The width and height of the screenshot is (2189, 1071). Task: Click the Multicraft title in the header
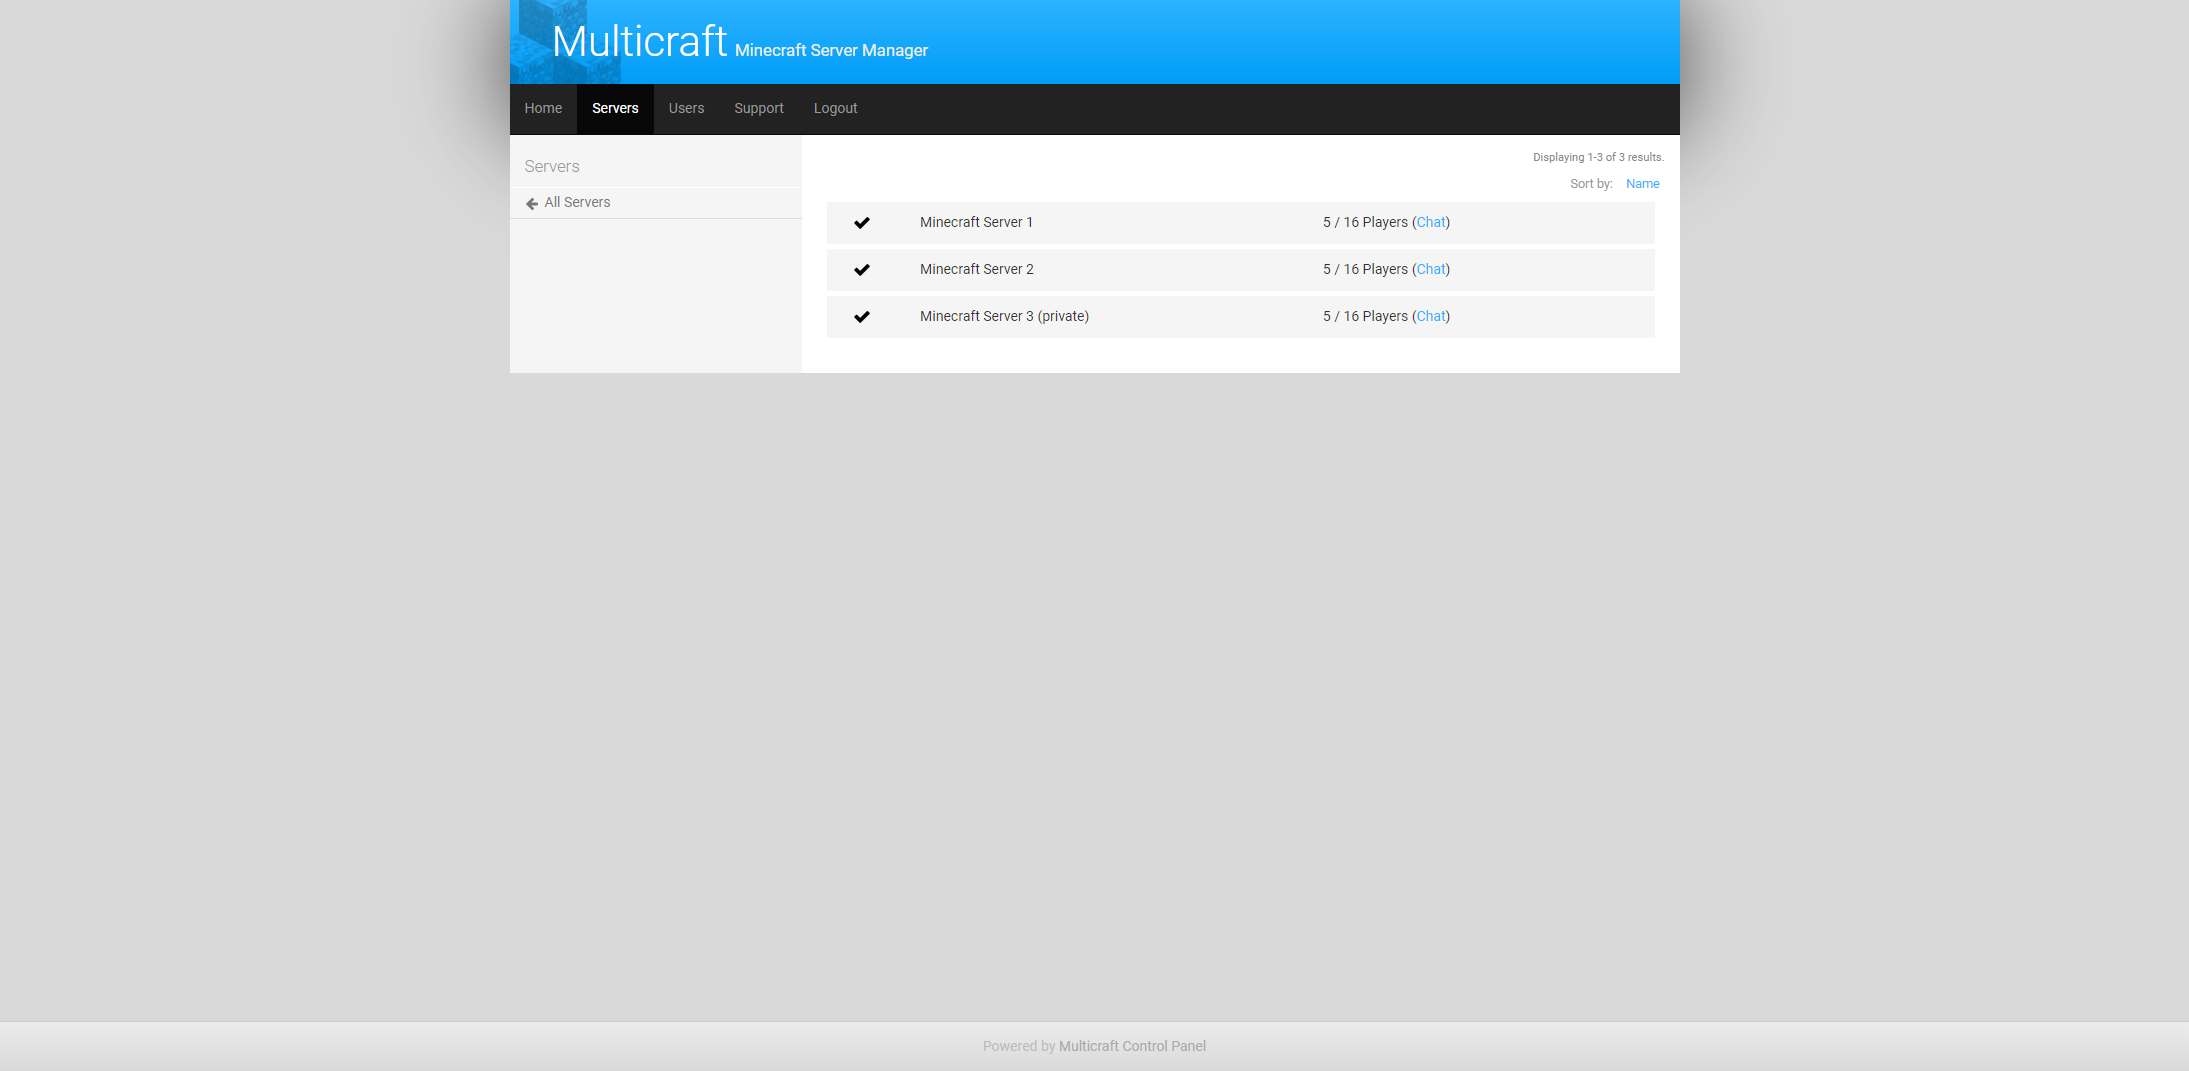coord(639,41)
